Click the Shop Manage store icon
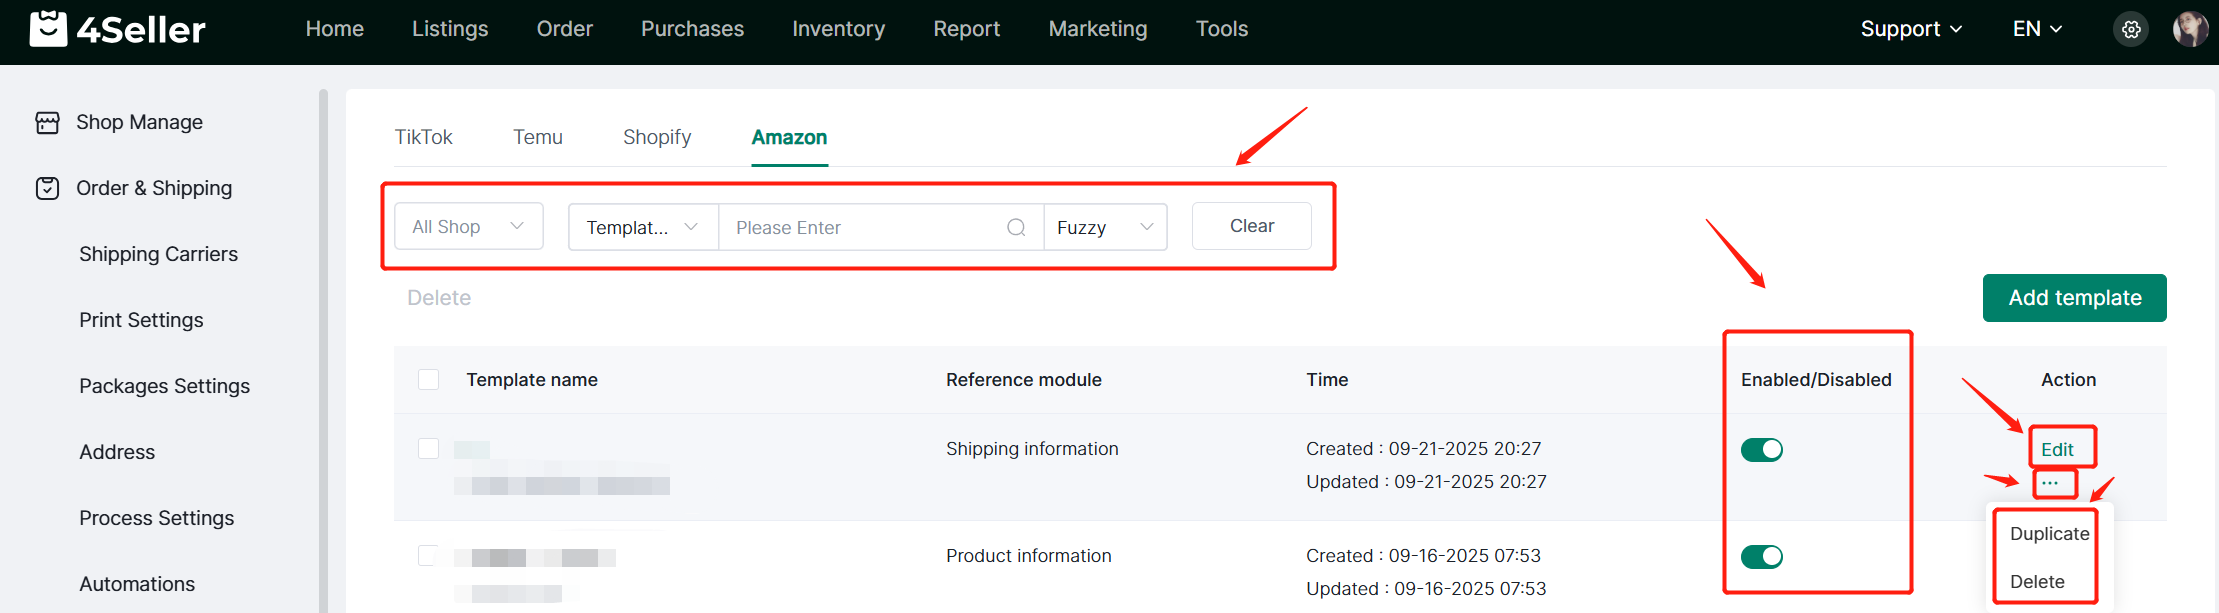Screen dimensions: 2219x613 [47, 122]
